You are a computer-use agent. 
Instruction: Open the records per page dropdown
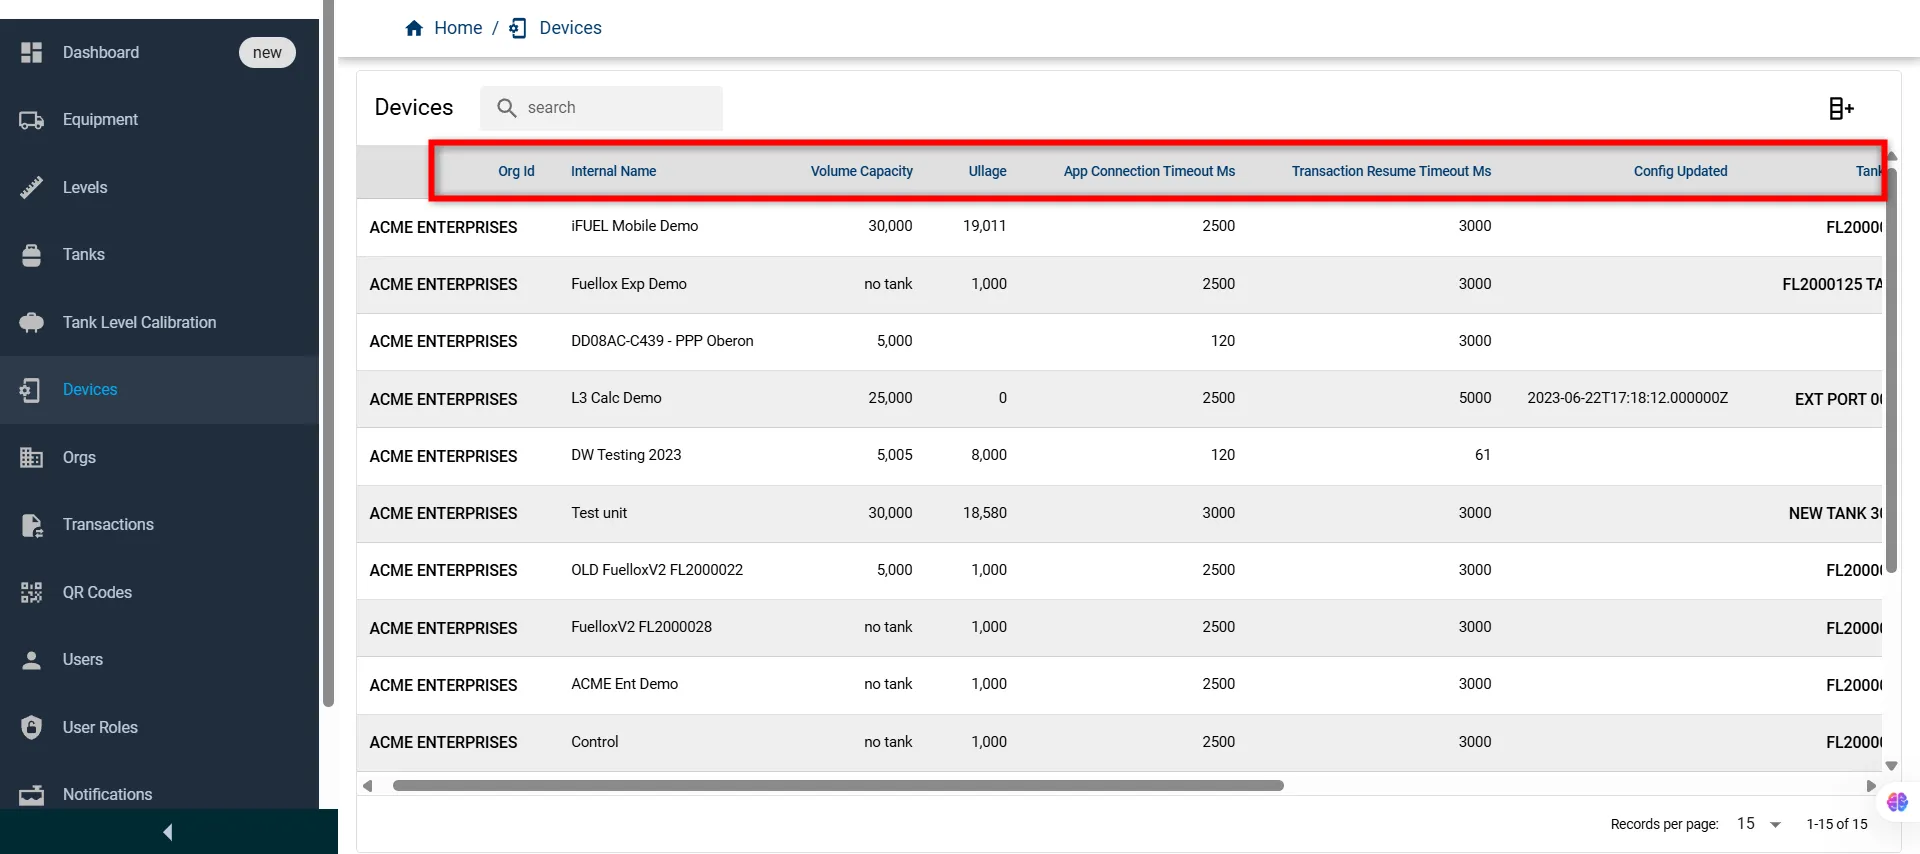click(1760, 824)
